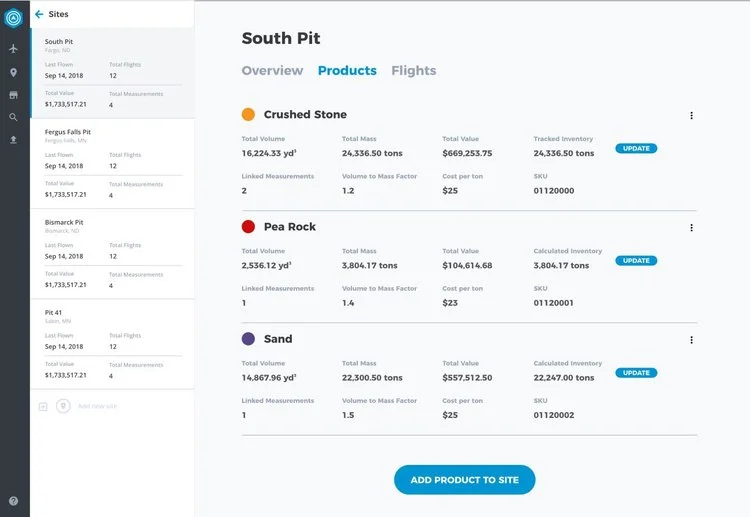Click the upload icon in the sidebar
This screenshot has width=750, height=517.
click(14, 140)
